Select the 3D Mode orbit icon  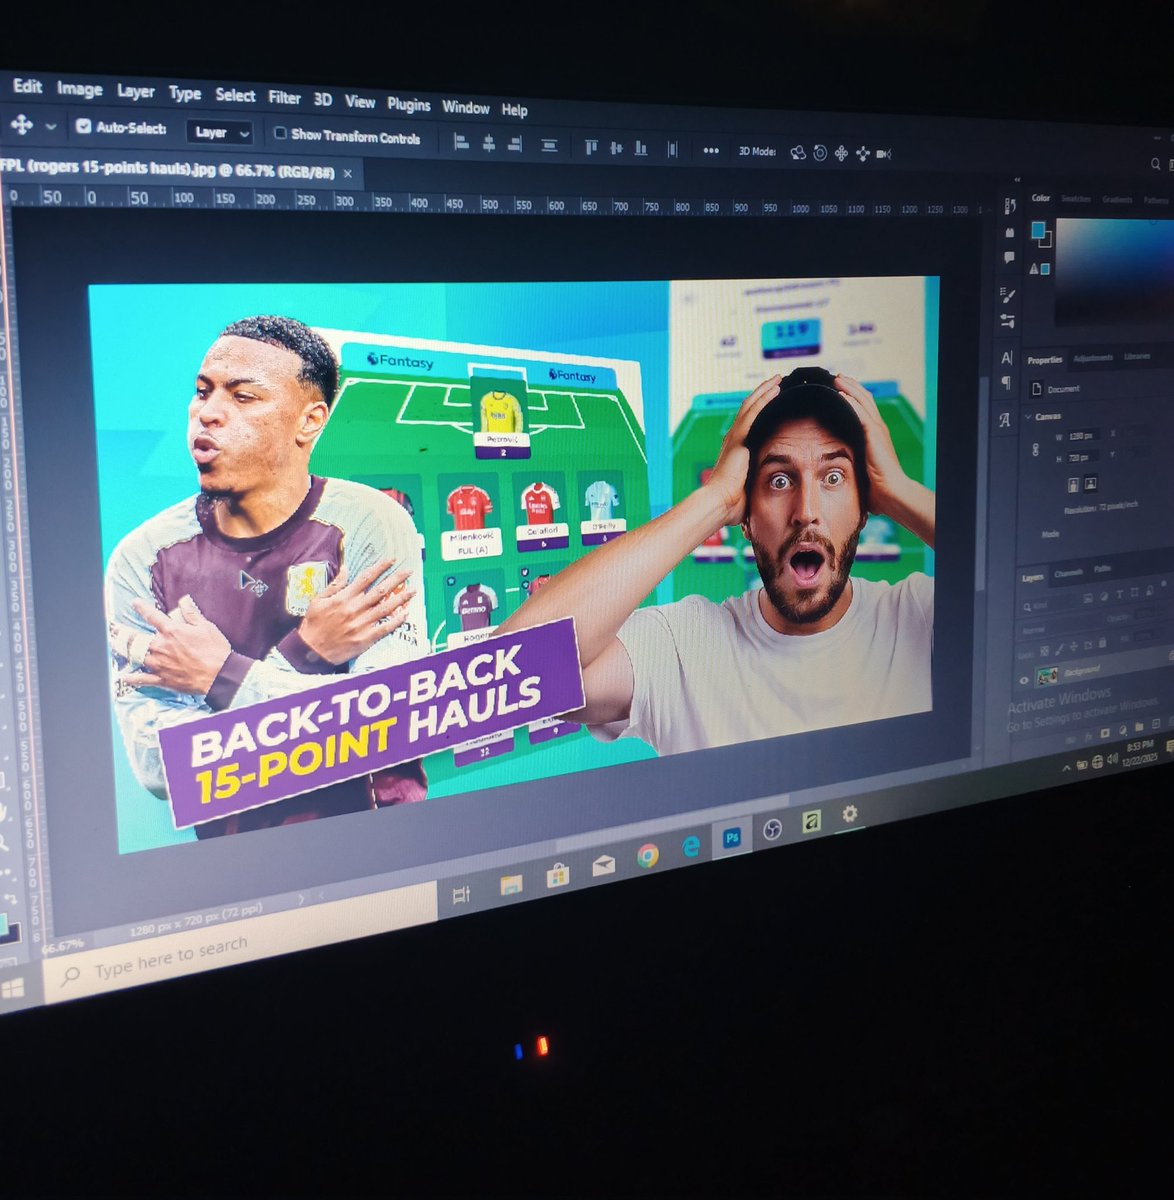click(798, 152)
